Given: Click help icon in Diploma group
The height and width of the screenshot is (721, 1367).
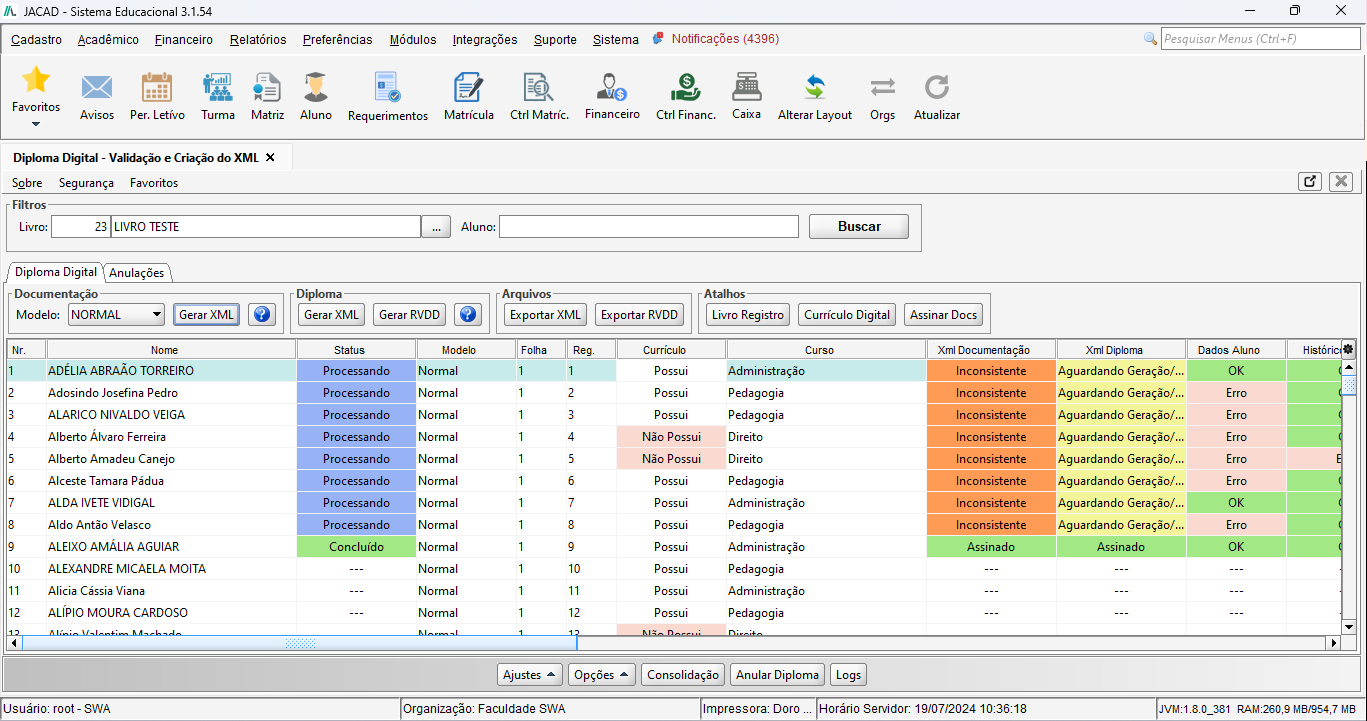Looking at the screenshot, I should 467,315.
